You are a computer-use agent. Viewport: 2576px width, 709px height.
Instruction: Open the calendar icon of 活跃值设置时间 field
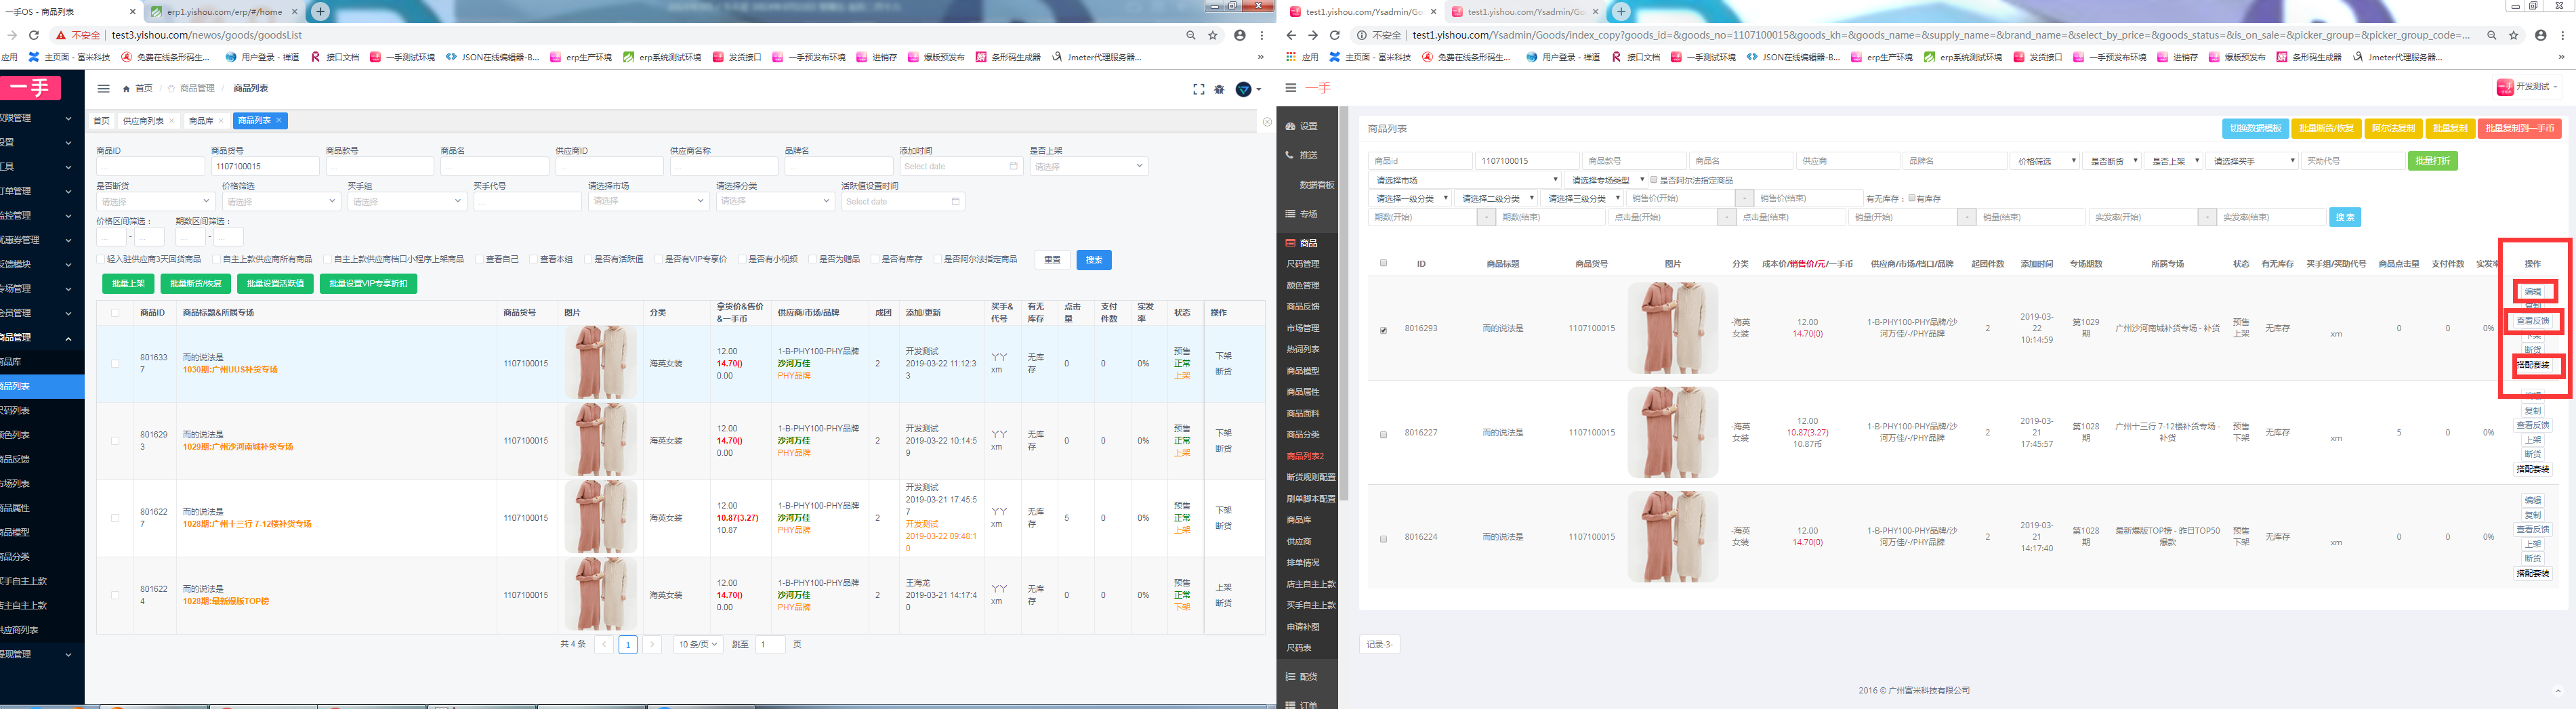pos(955,201)
